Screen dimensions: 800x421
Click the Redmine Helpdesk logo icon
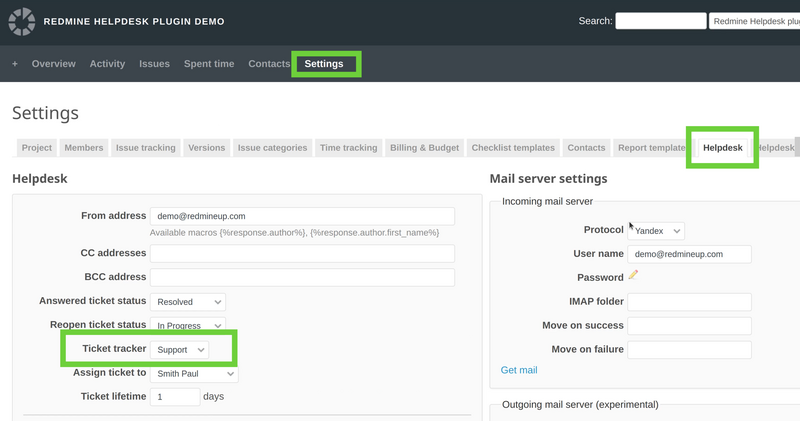(21, 21)
